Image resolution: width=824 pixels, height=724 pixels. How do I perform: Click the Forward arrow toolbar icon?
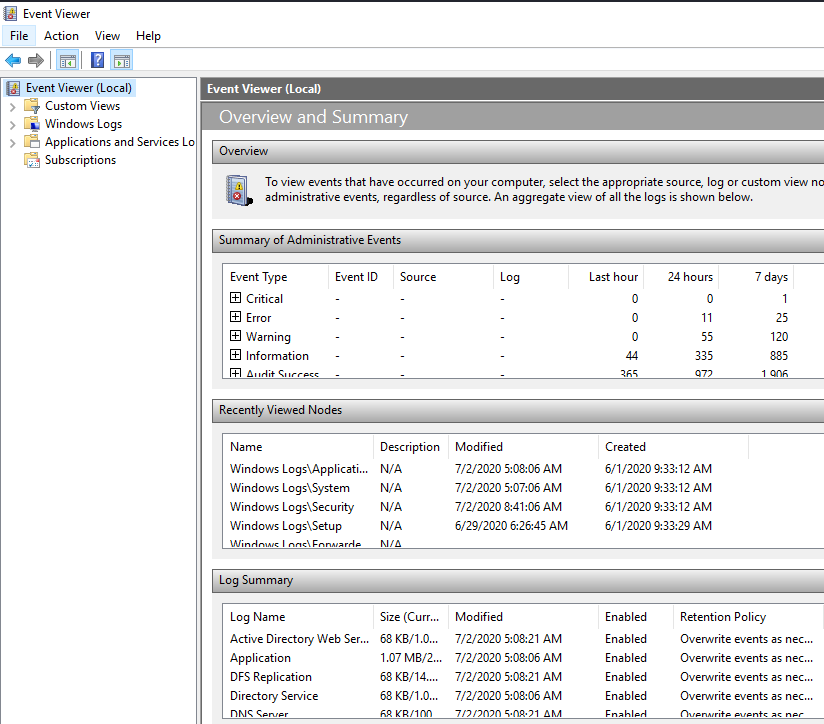(36, 60)
